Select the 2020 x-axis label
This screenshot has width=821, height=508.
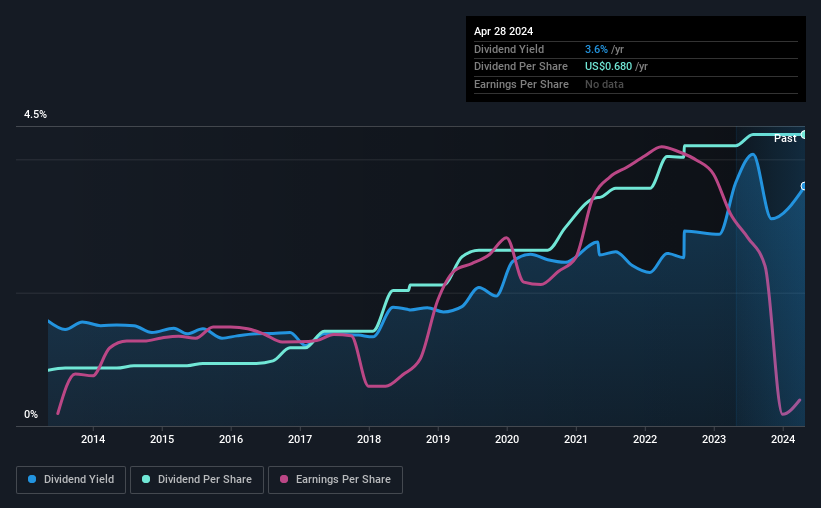tap(507, 439)
